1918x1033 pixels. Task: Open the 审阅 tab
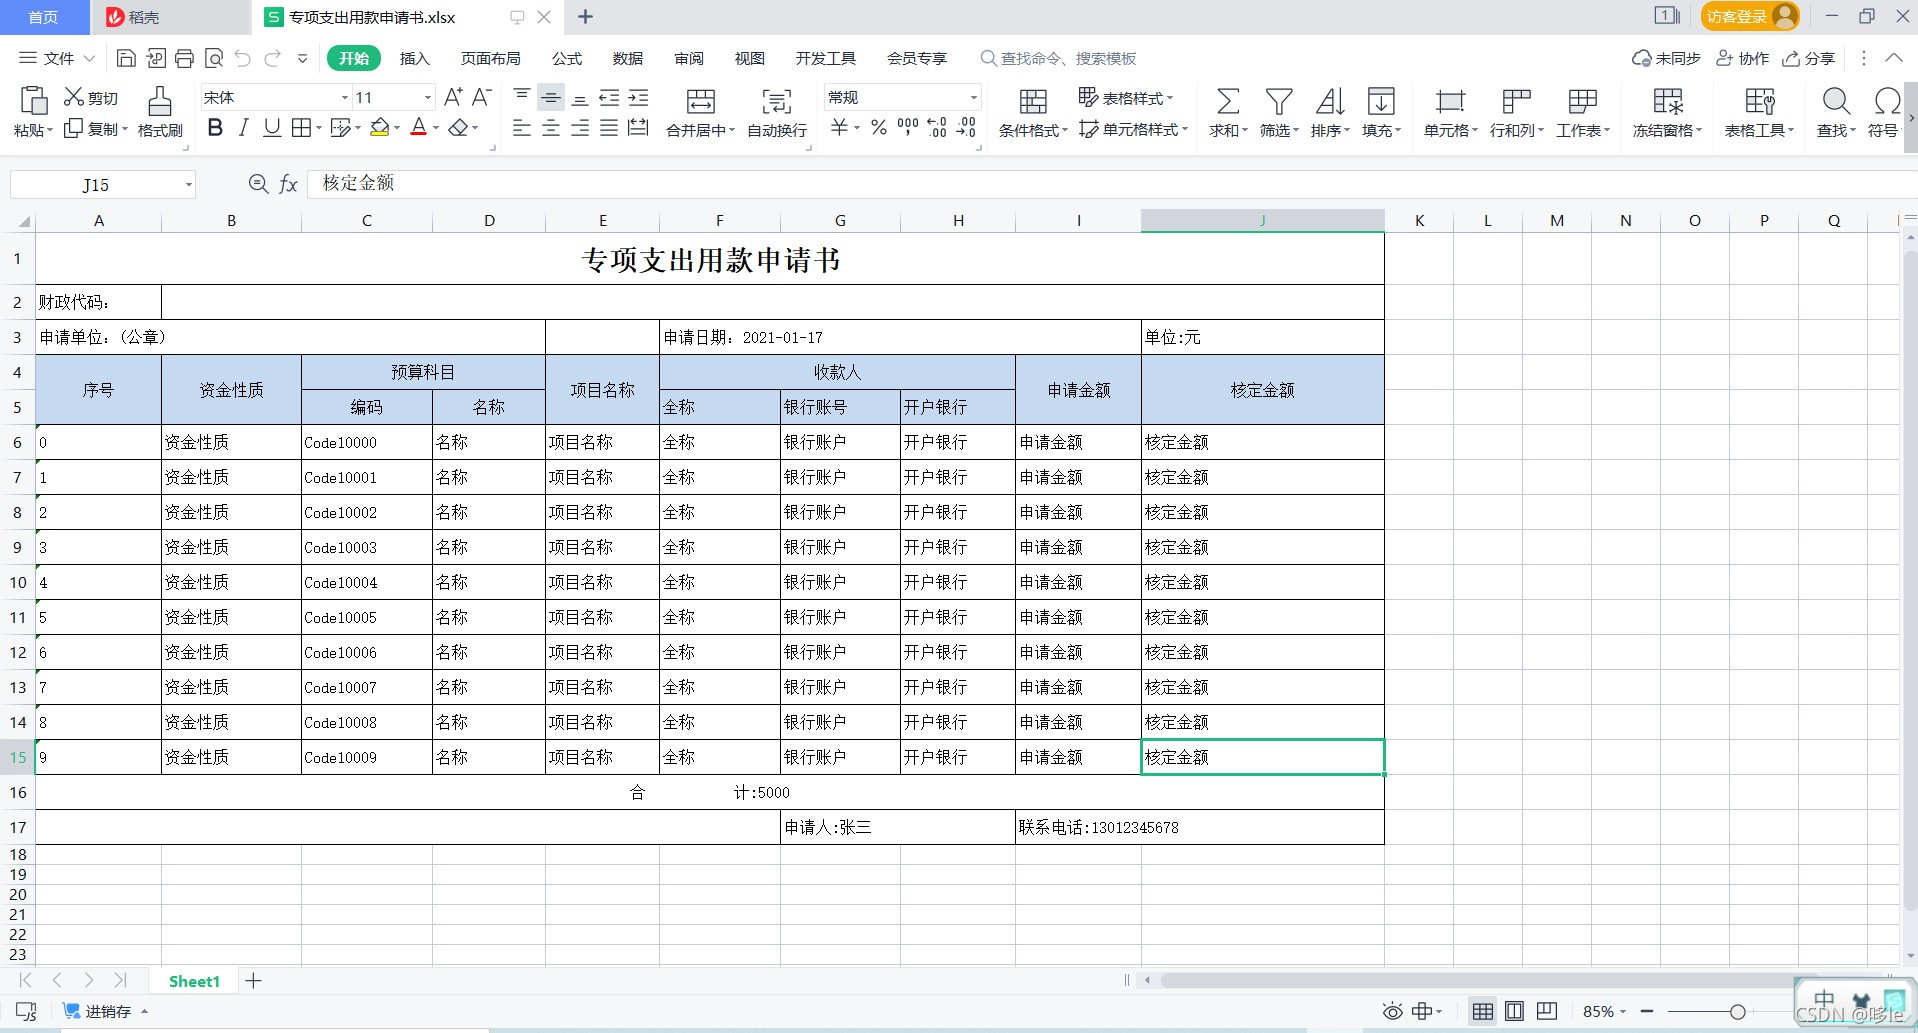[x=689, y=58]
